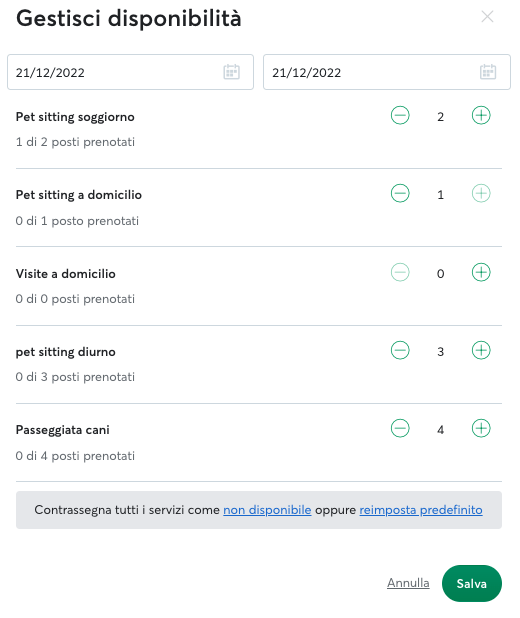Click the reimposta predefinito link
The image size is (520, 618).
pyautogui.click(x=421, y=510)
